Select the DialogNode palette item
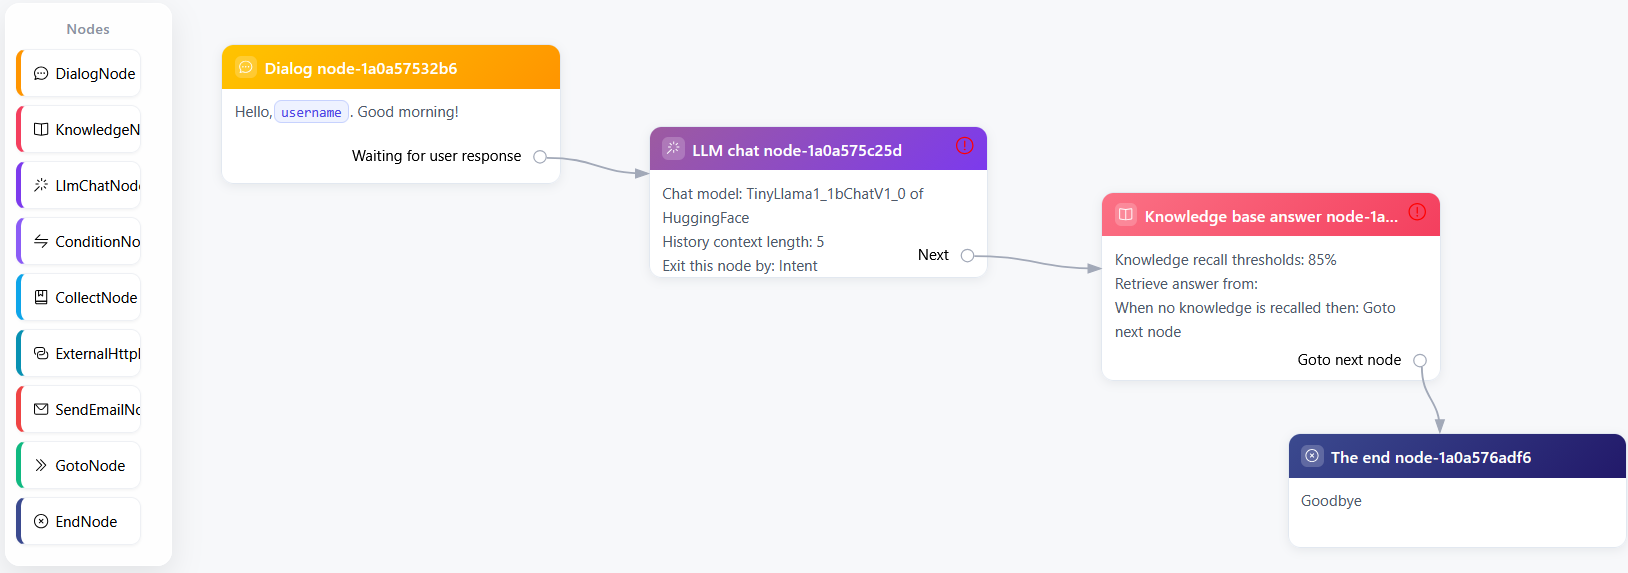Image resolution: width=1628 pixels, height=573 pixels. tap(79, 74)
